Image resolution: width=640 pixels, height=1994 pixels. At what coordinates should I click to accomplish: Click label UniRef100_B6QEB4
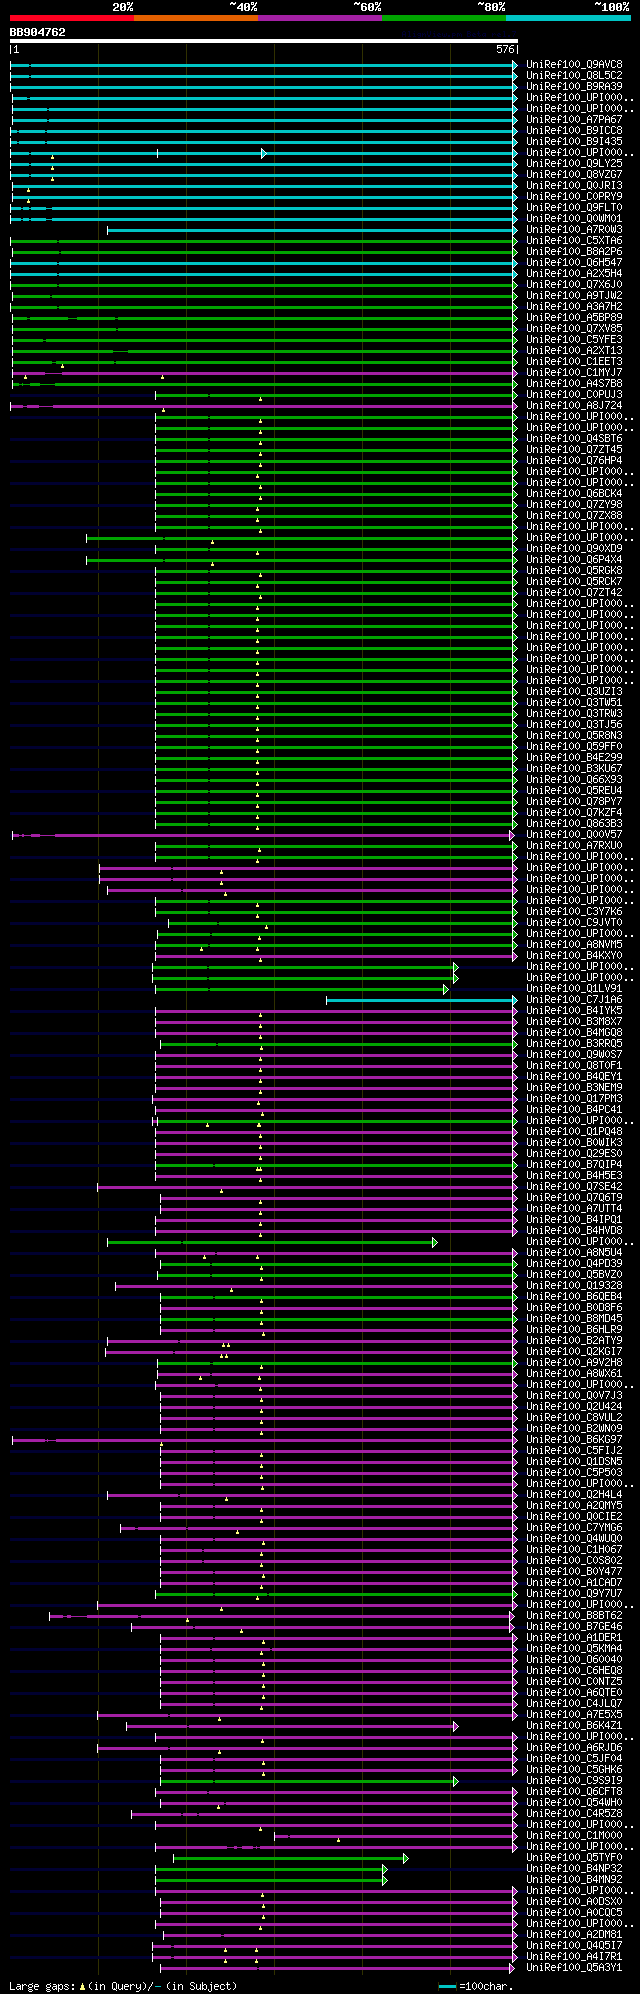point(574,1296)
